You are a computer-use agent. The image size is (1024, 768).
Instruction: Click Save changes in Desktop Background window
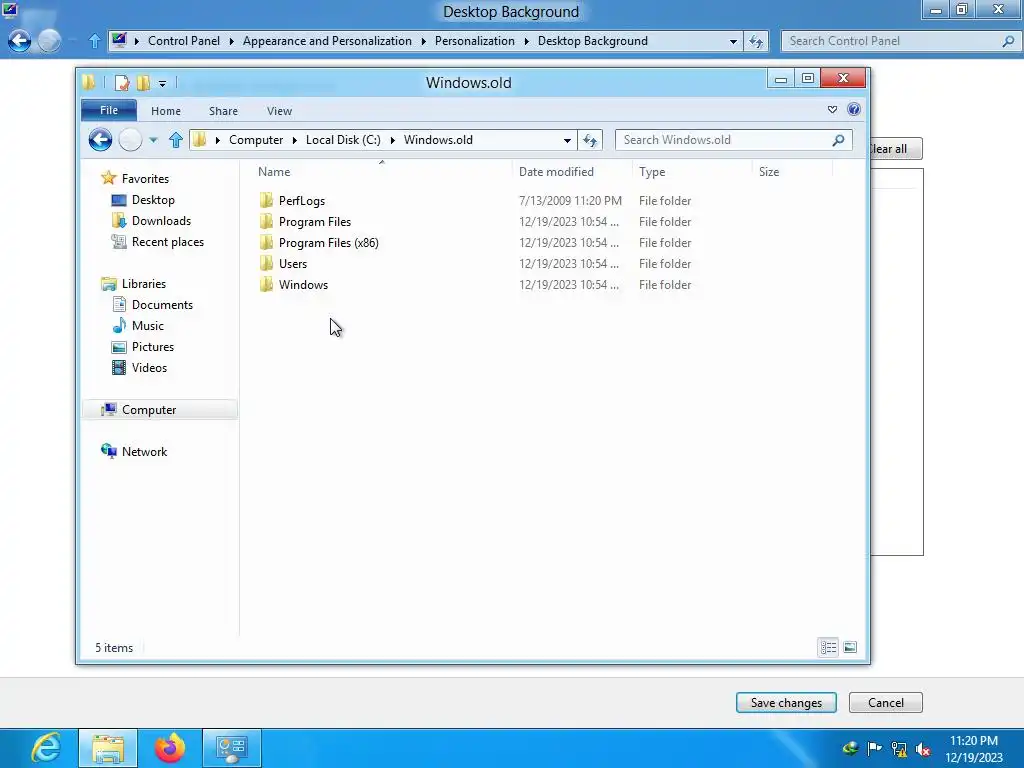click(x=786, y=703)
